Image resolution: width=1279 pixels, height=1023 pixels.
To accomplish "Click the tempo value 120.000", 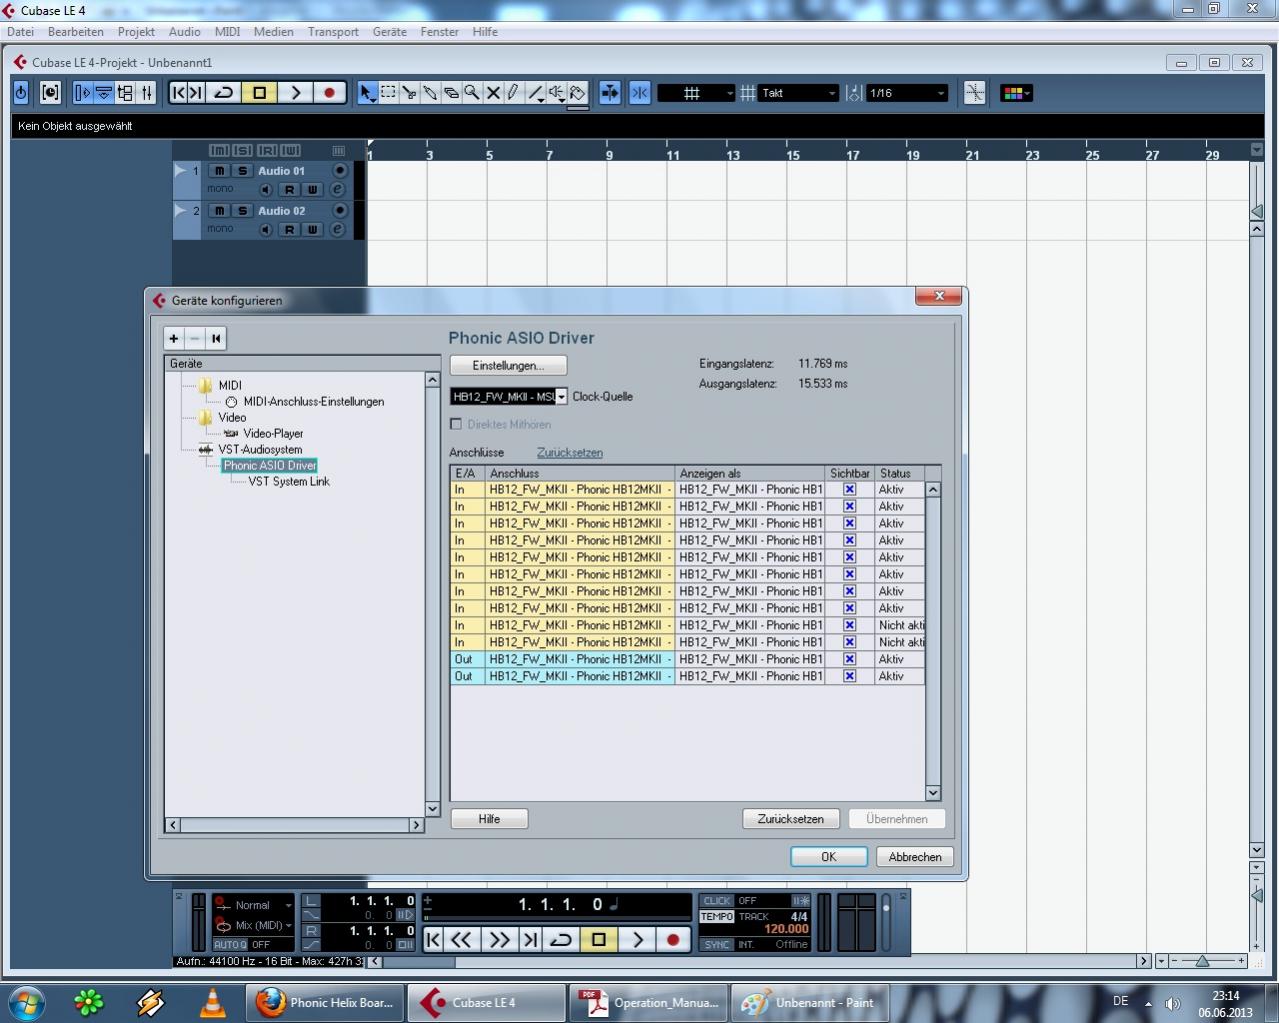I will 786,929.
